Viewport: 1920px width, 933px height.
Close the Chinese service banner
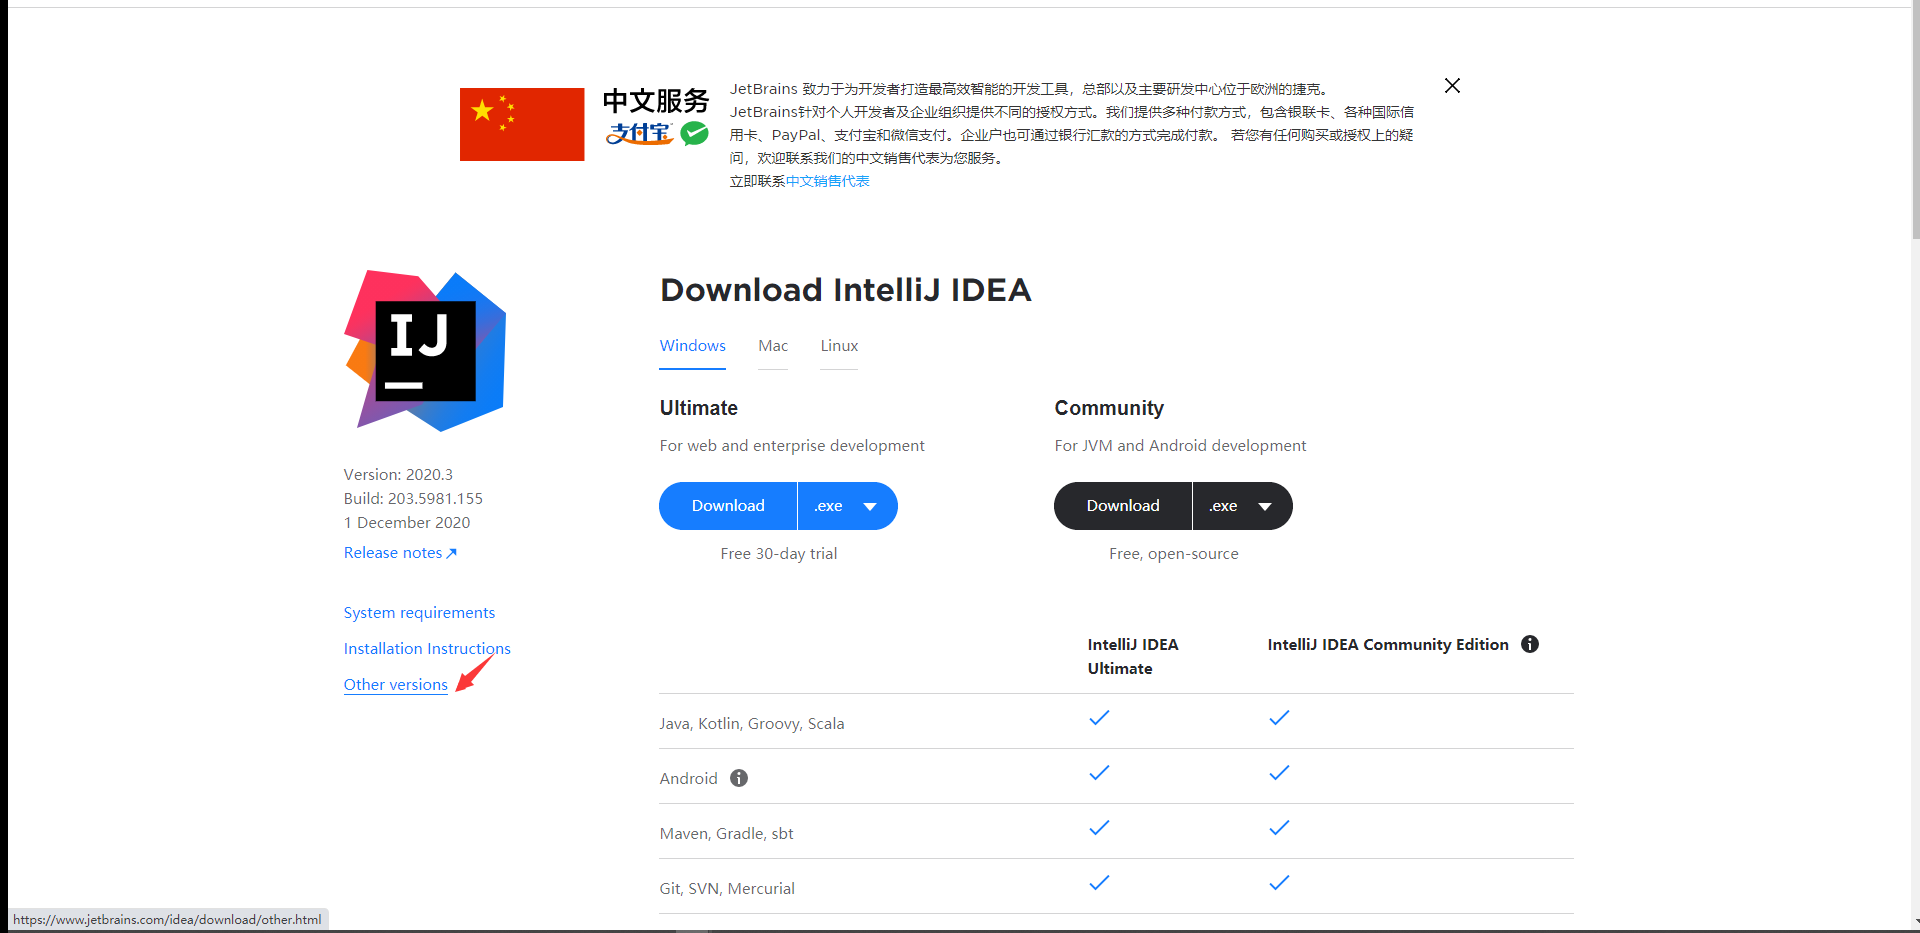point(1452,86)
